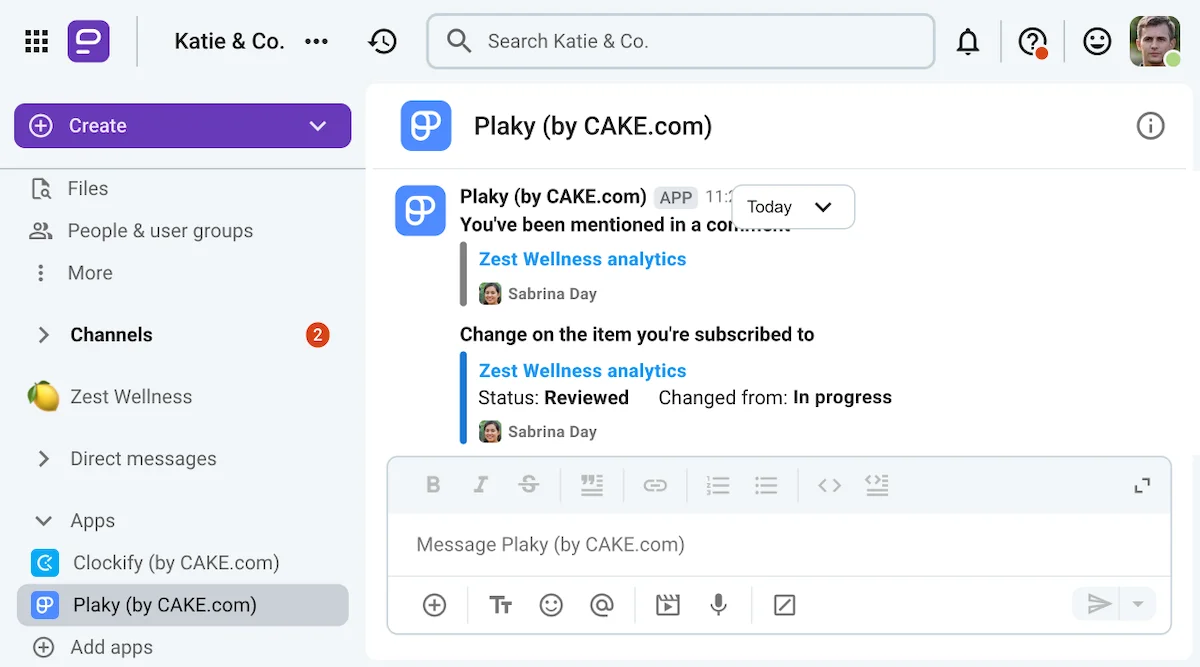Toggle strikethrough formatting

[x=529, y=485]
